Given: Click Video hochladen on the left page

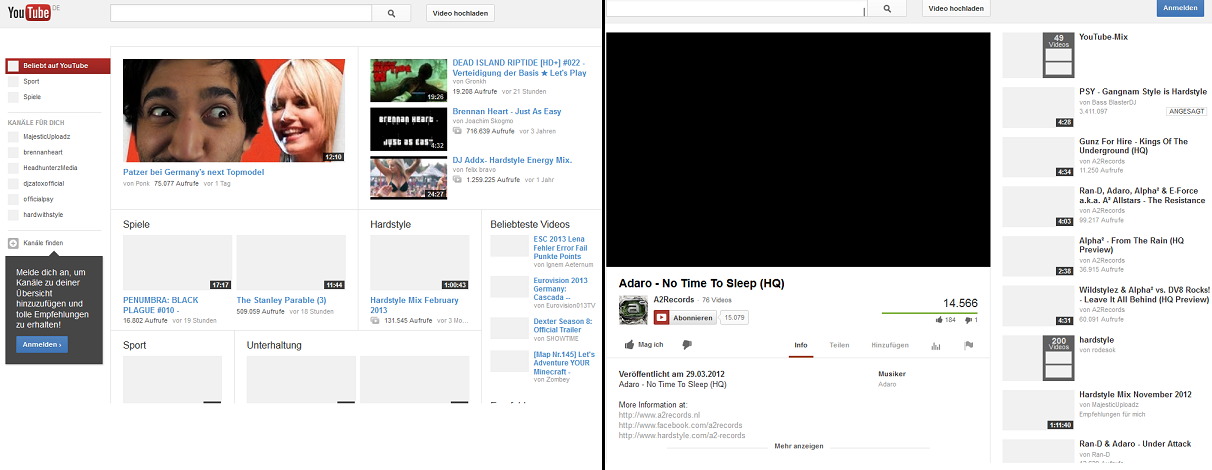Looking at the screenshot, I should click(460, 13).
